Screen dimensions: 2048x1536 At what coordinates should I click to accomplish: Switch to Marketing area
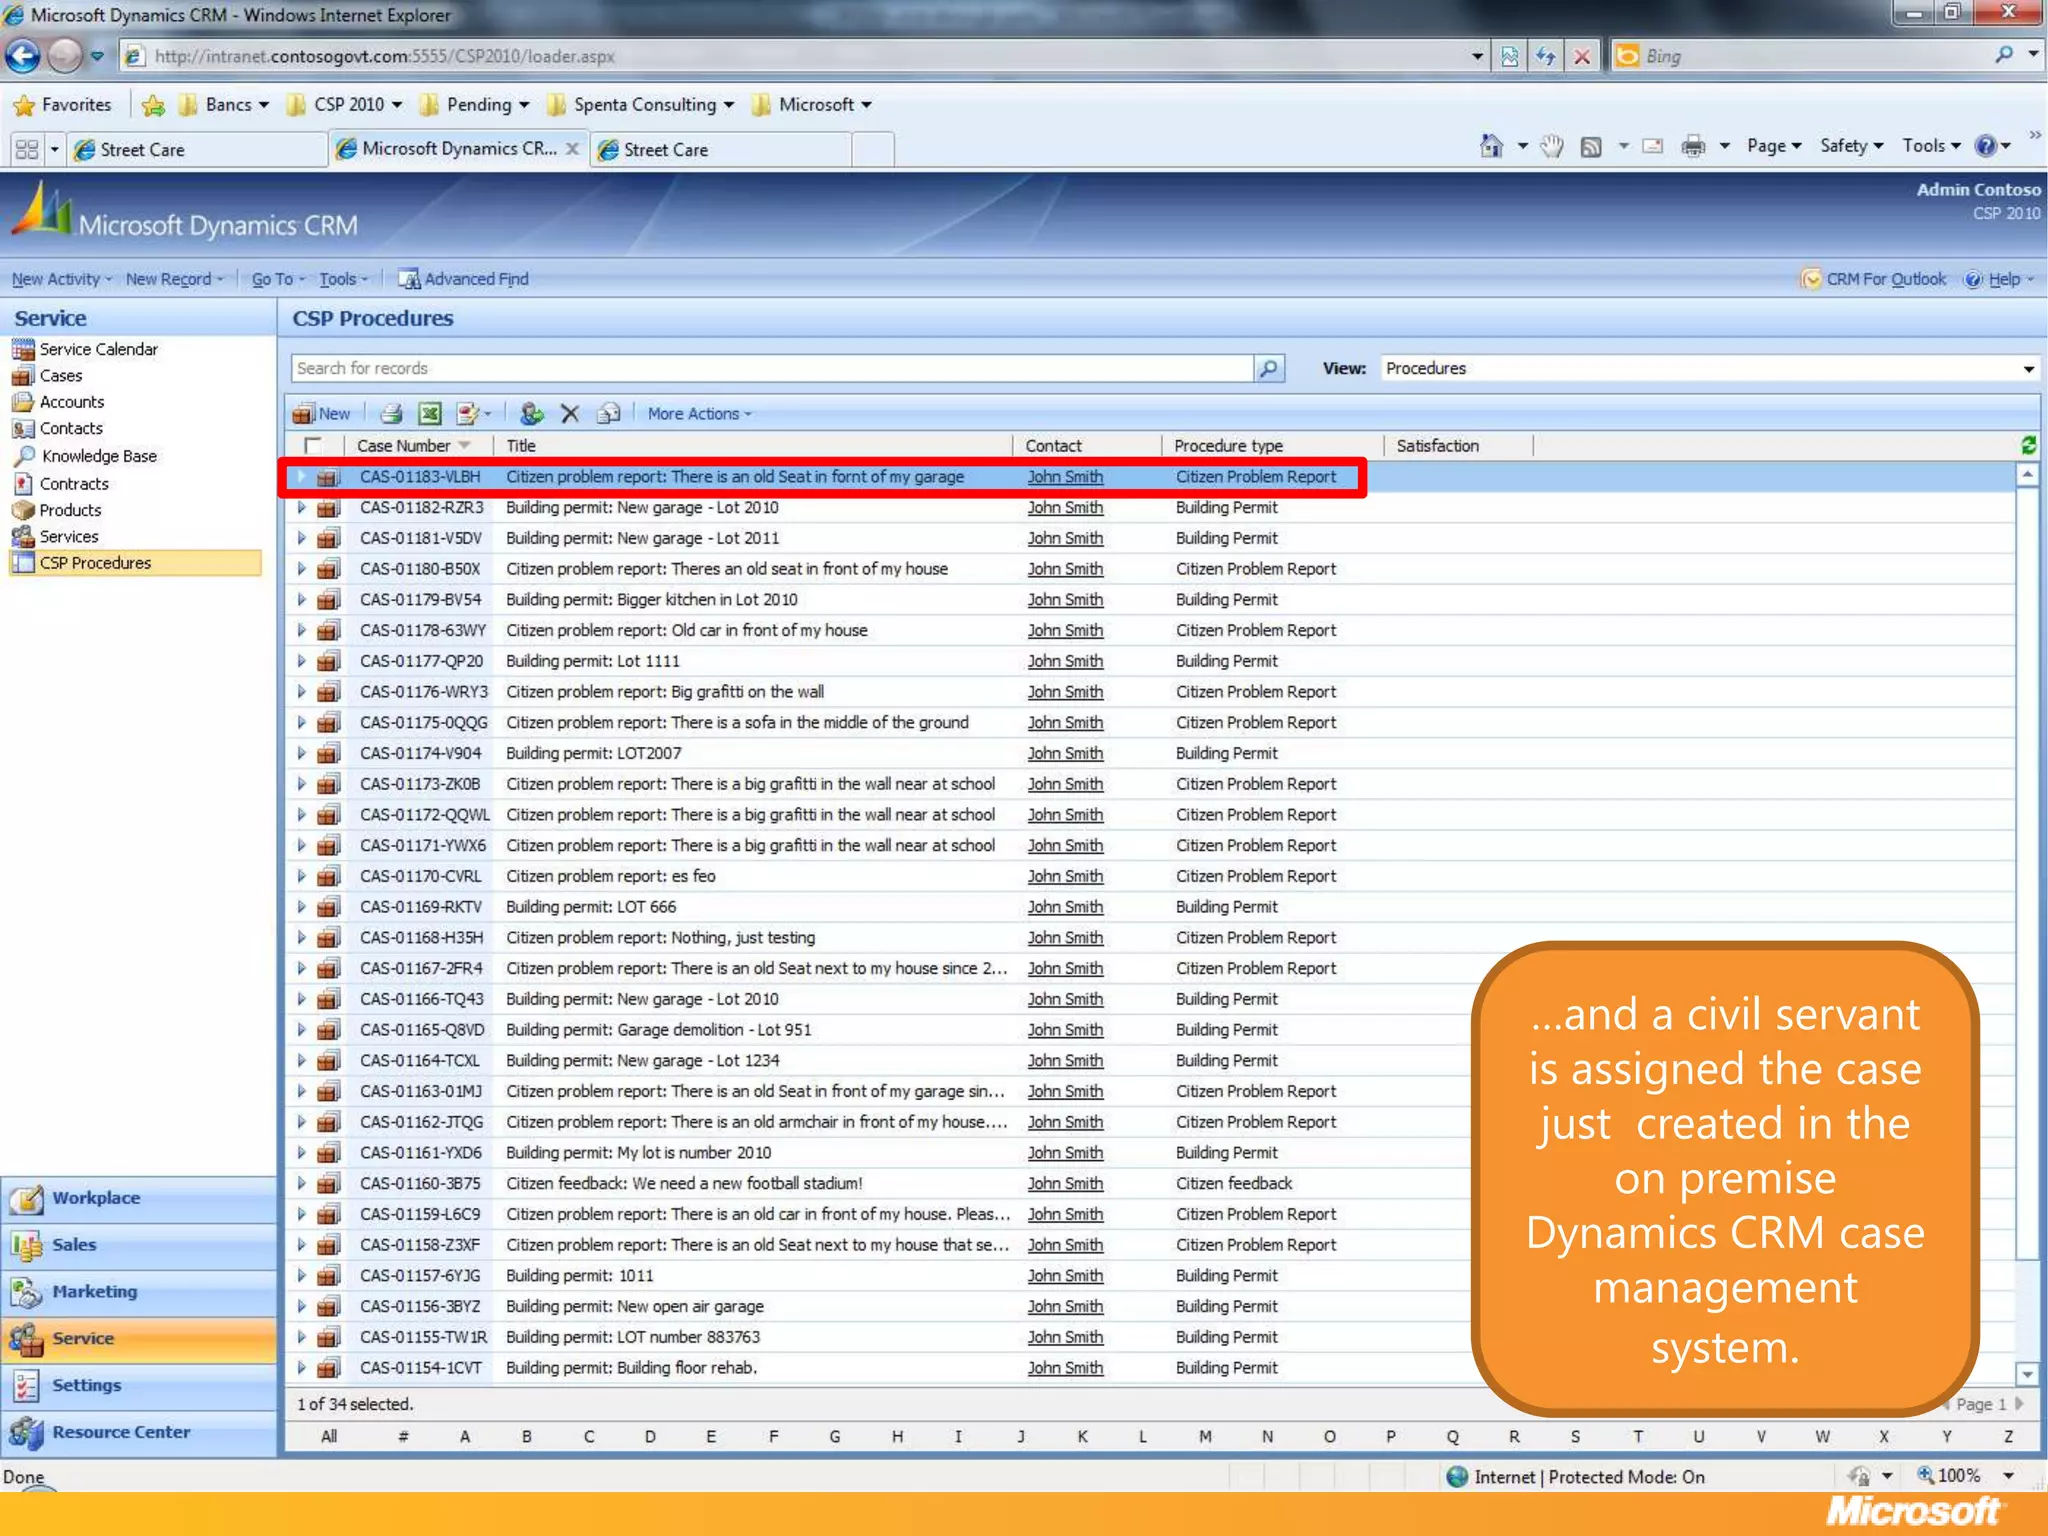point(139,1292)
